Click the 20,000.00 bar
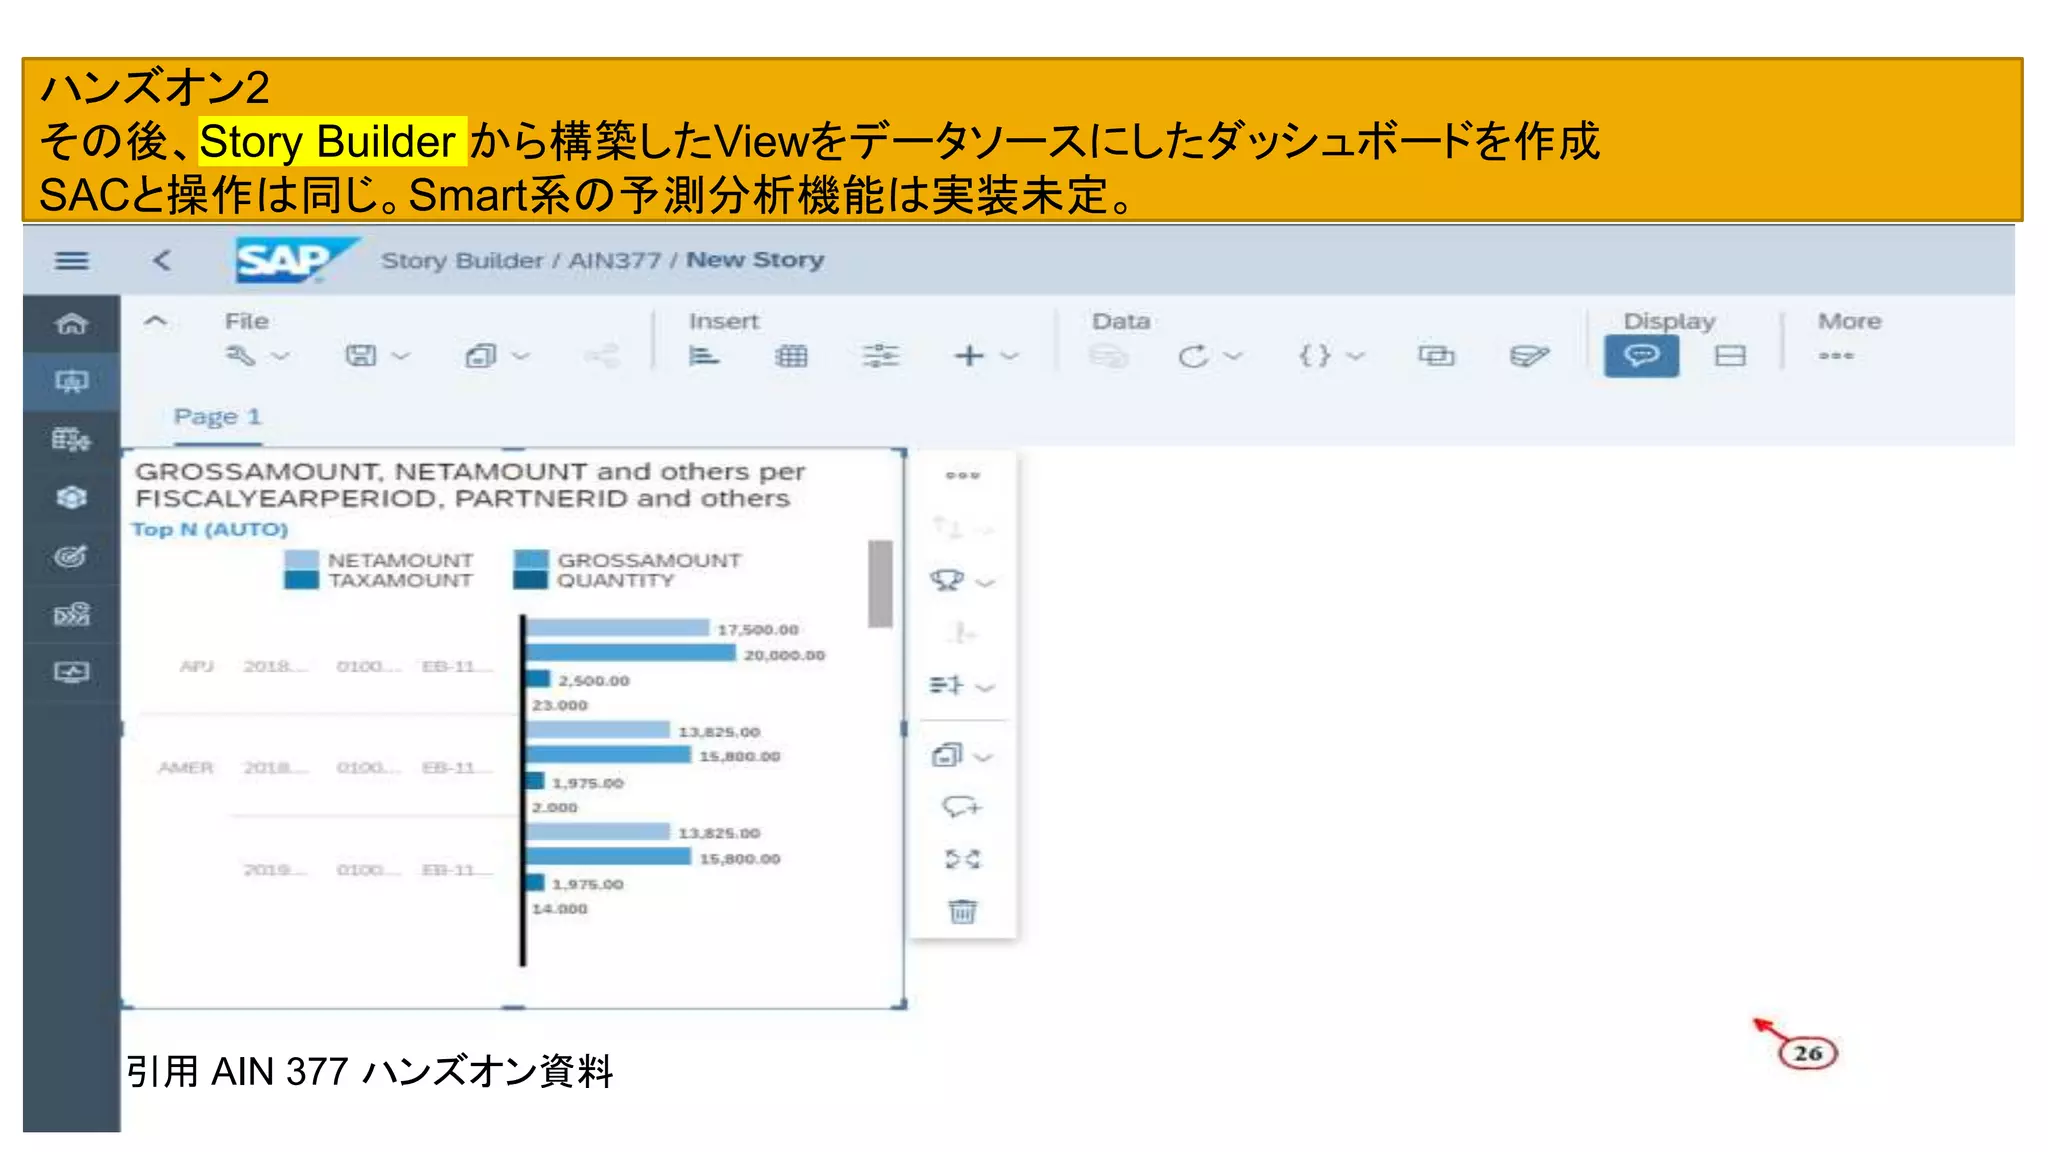 click(631, 653)
